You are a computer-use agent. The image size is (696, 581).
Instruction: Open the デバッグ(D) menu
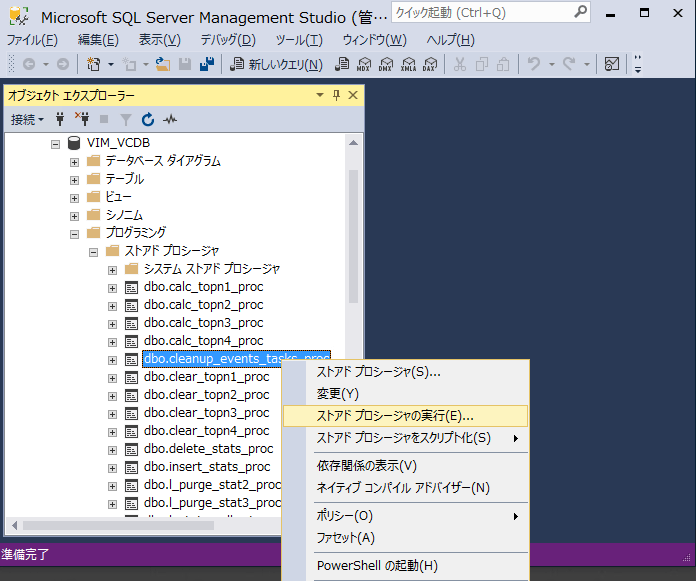click(x=228, y=40)
